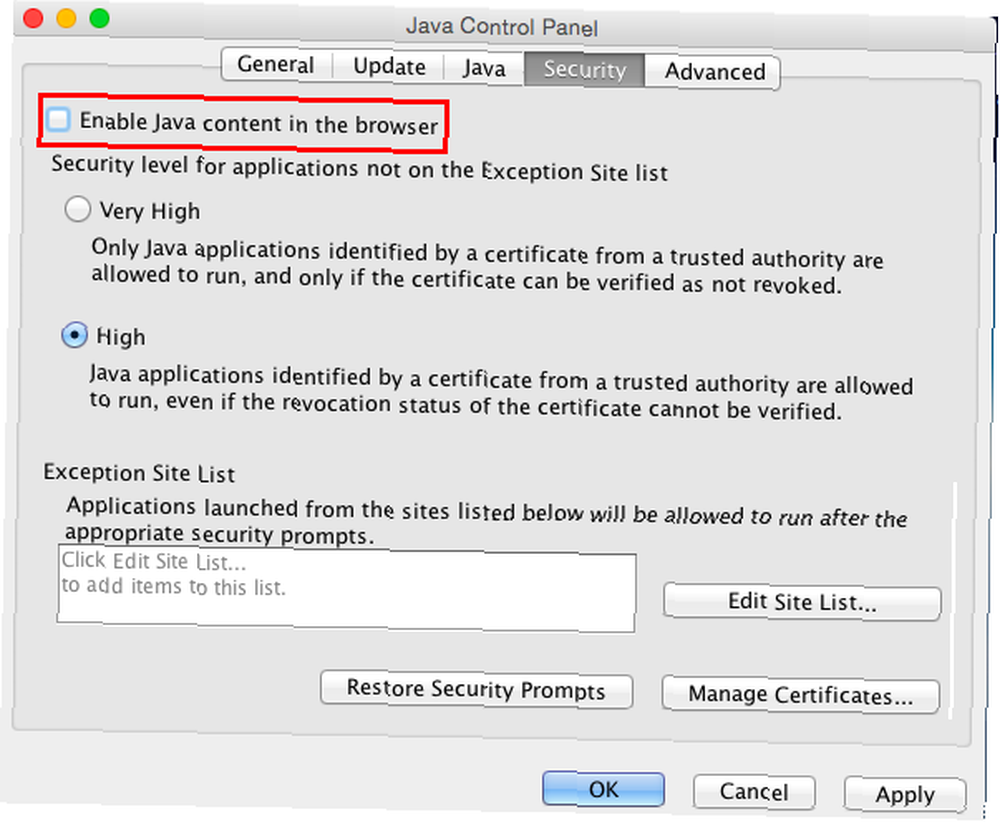1000x822 pixels.
Task: Zoom the Java Control Panel window
Action: [99, 18]
